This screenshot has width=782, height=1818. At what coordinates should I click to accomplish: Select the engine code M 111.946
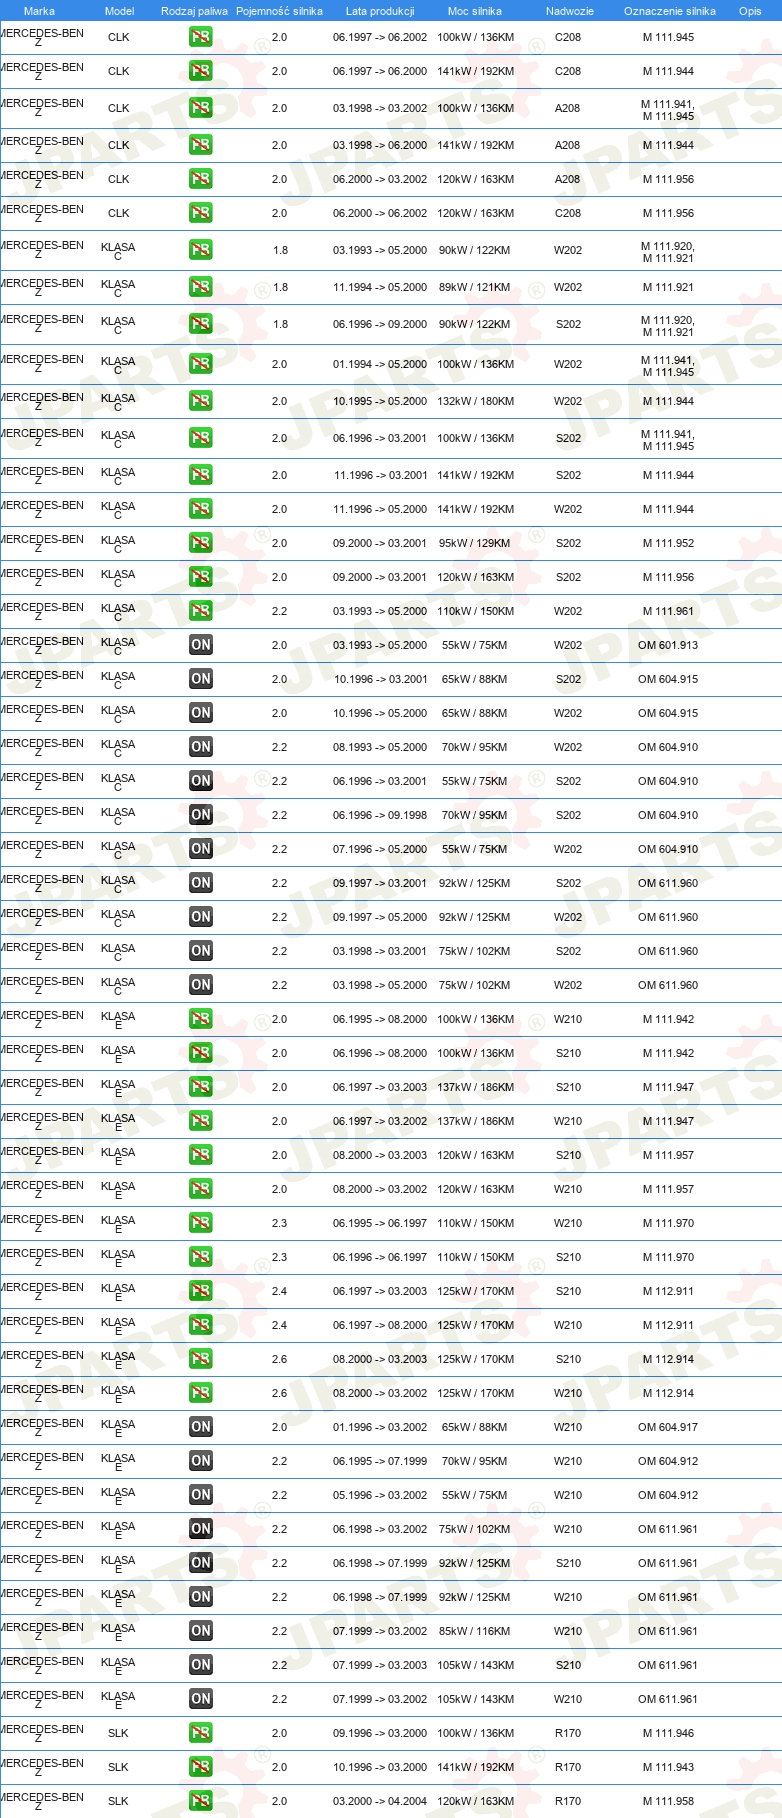click(x=668, y=1733)
